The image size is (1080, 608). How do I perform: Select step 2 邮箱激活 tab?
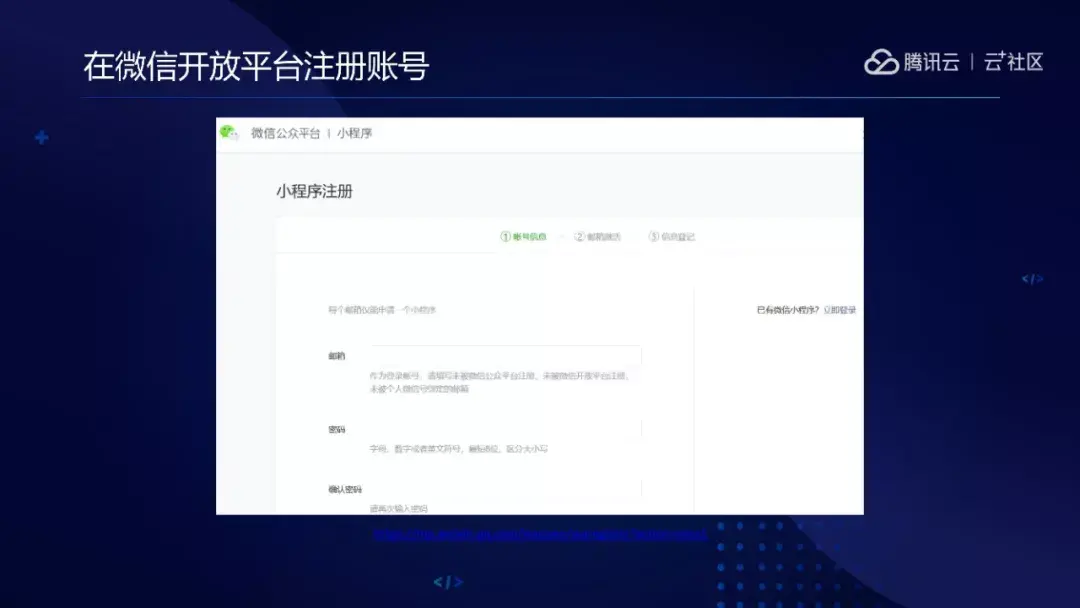click(x=598, y=237)
